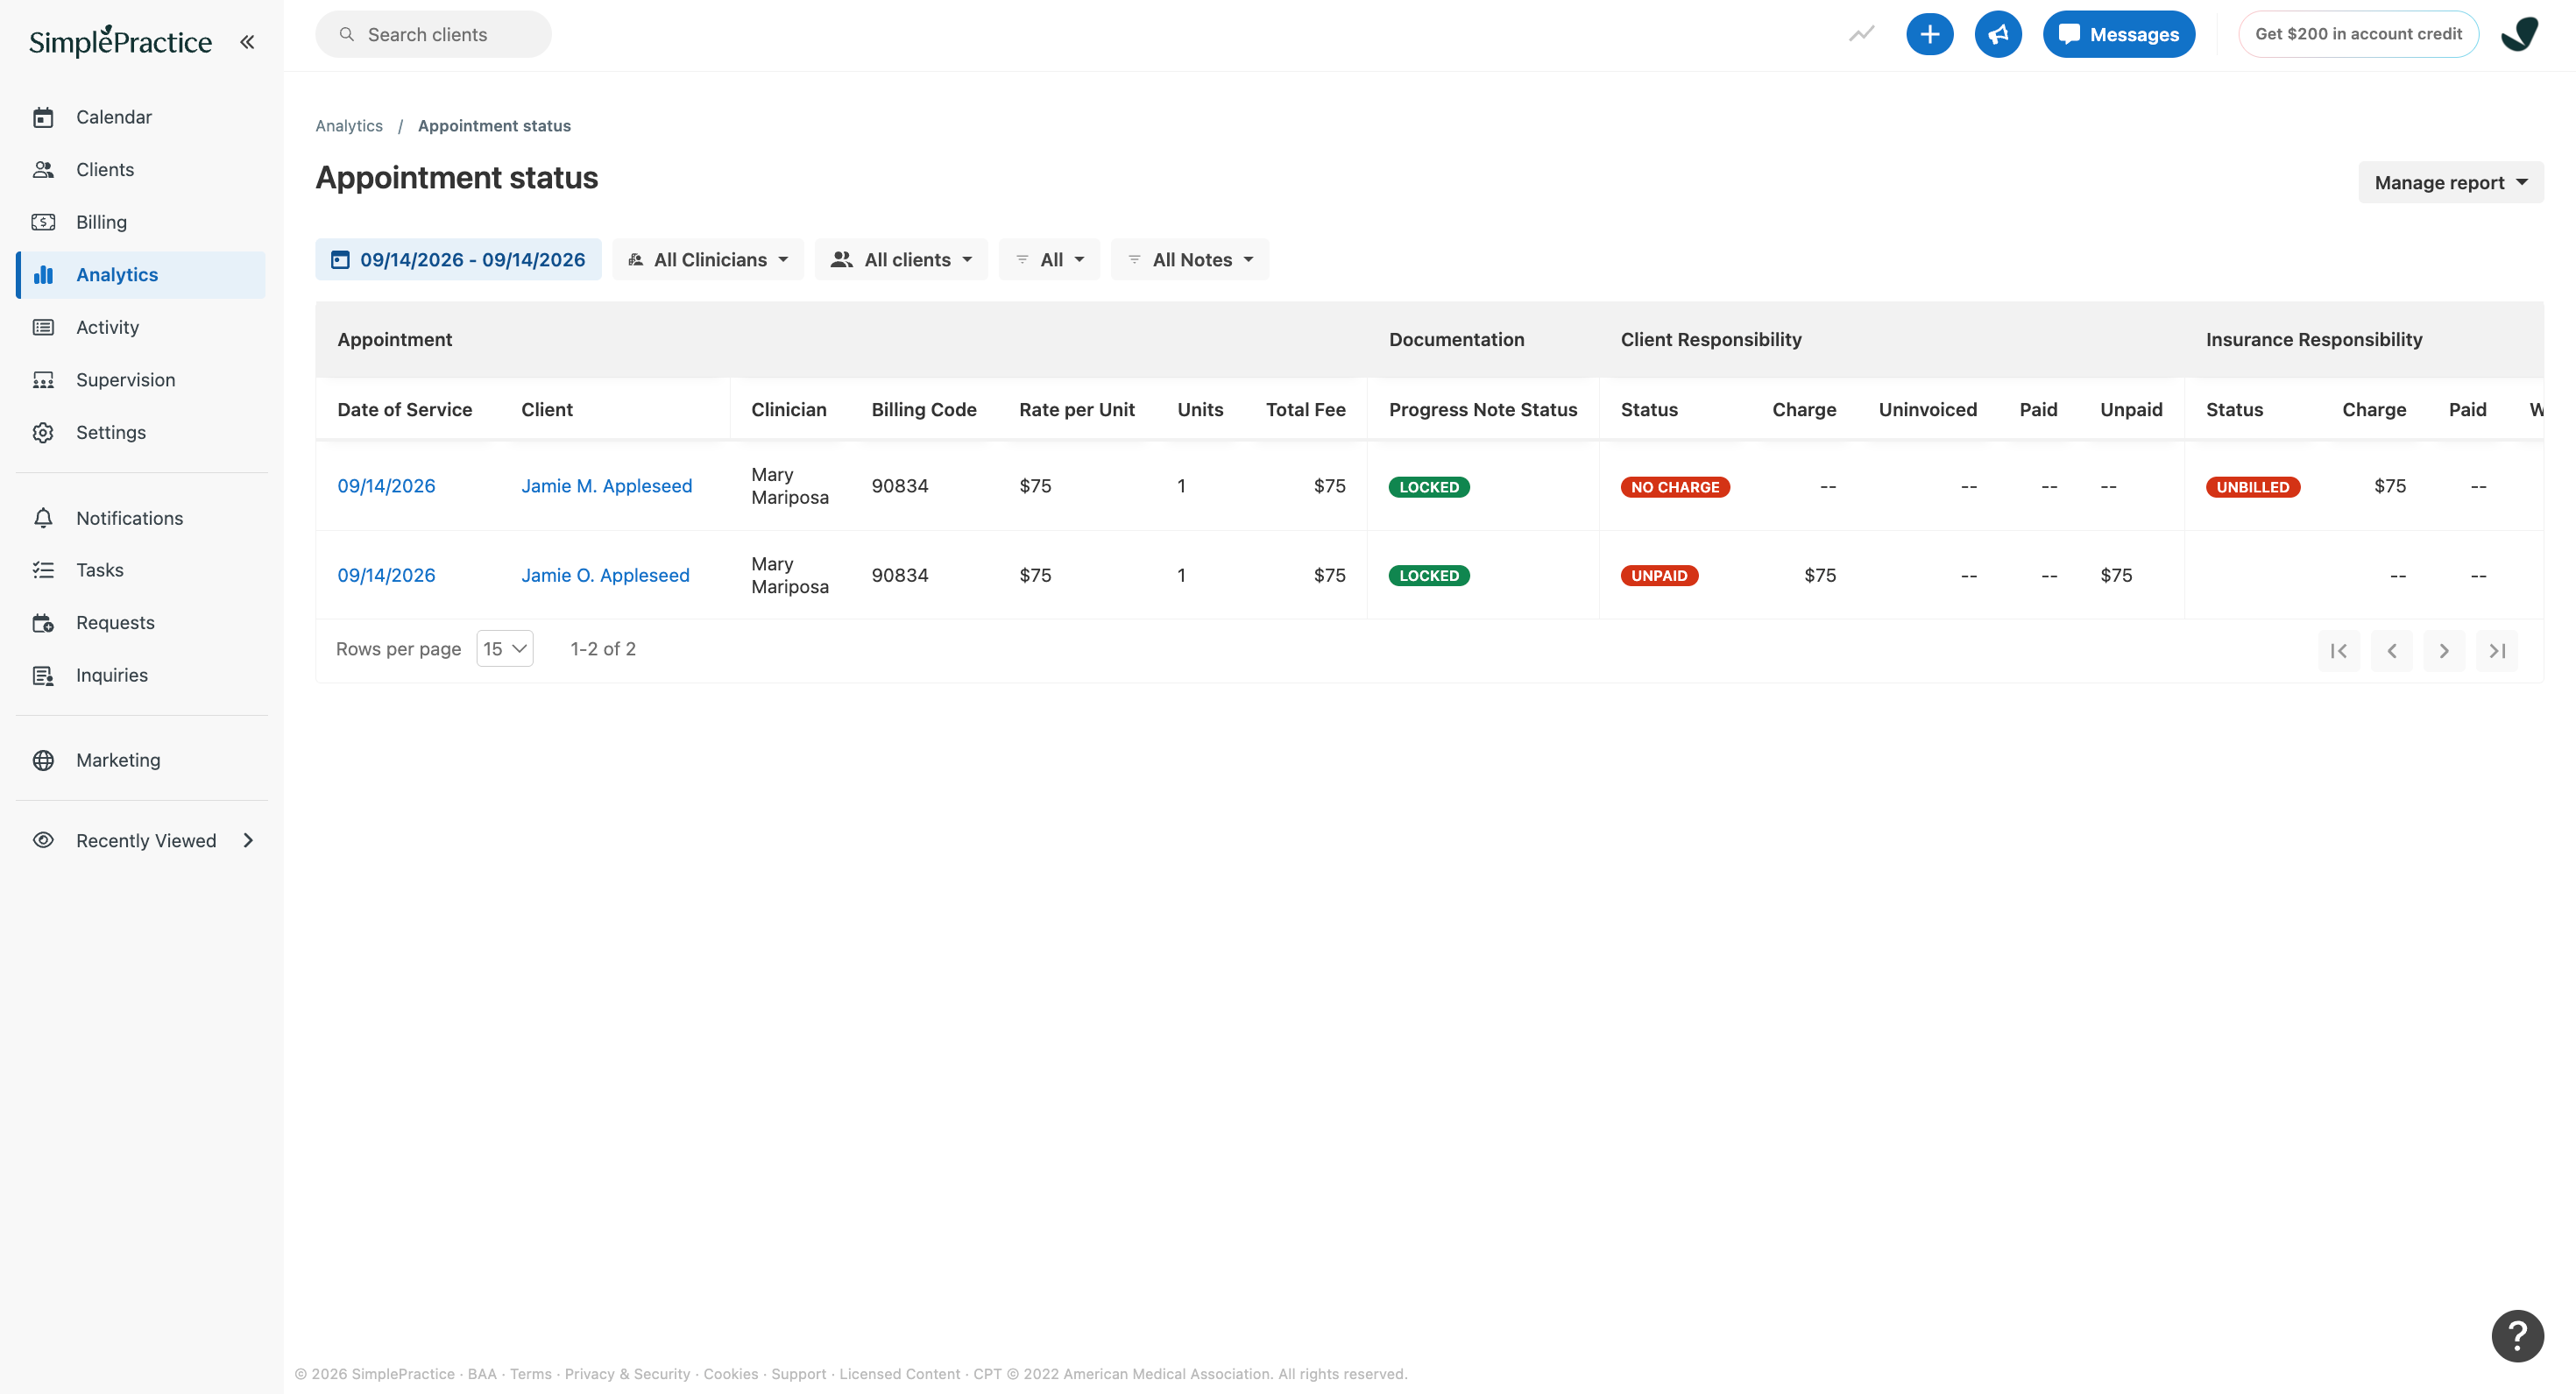The height and width of the screenshot is (1394, 2576).
Task: Expand the All clients filter
Action: [901, 260]
